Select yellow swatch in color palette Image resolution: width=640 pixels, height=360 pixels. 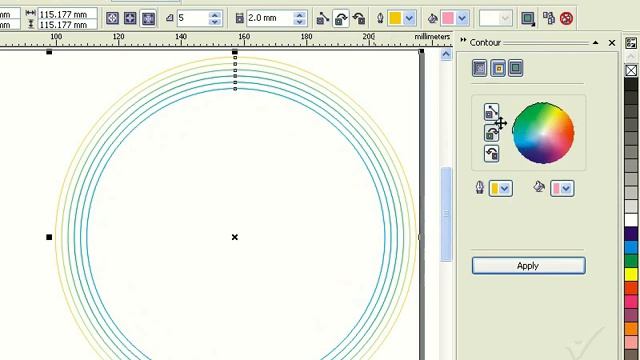tap(631, 274)
